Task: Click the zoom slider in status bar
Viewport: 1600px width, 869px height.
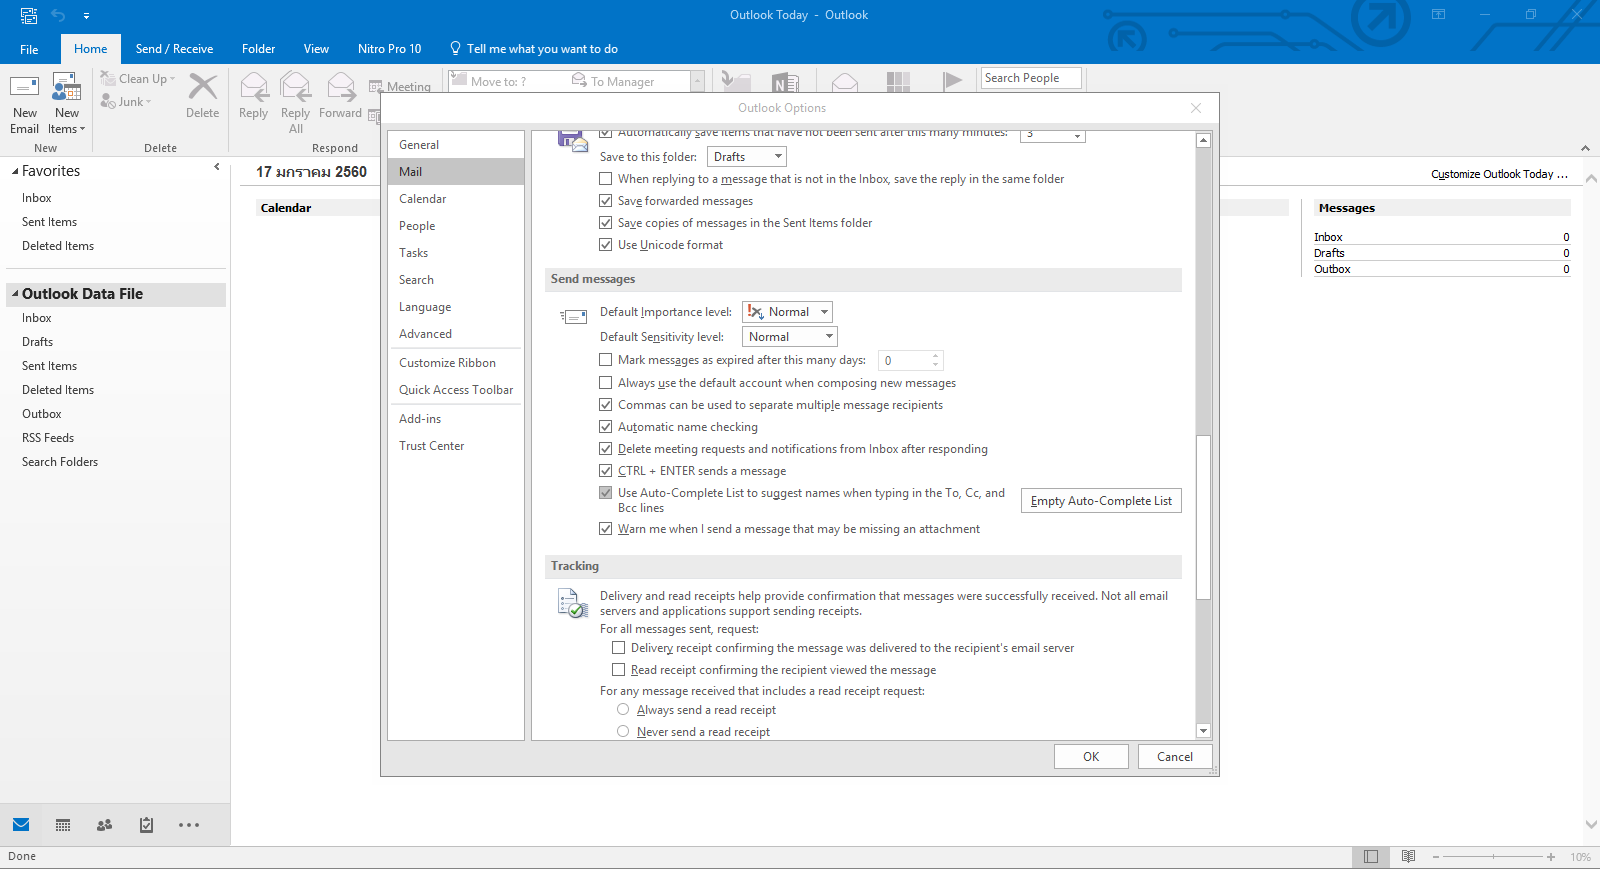Action: pyautogui.click(x=1493, y=857)
